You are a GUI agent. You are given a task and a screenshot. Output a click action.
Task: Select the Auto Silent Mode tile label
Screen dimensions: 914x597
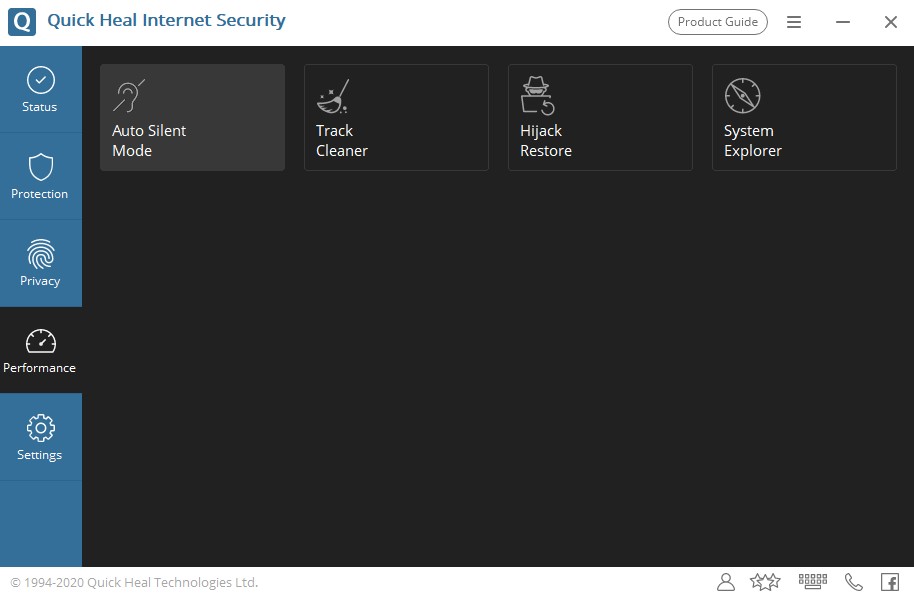[149, 141]
